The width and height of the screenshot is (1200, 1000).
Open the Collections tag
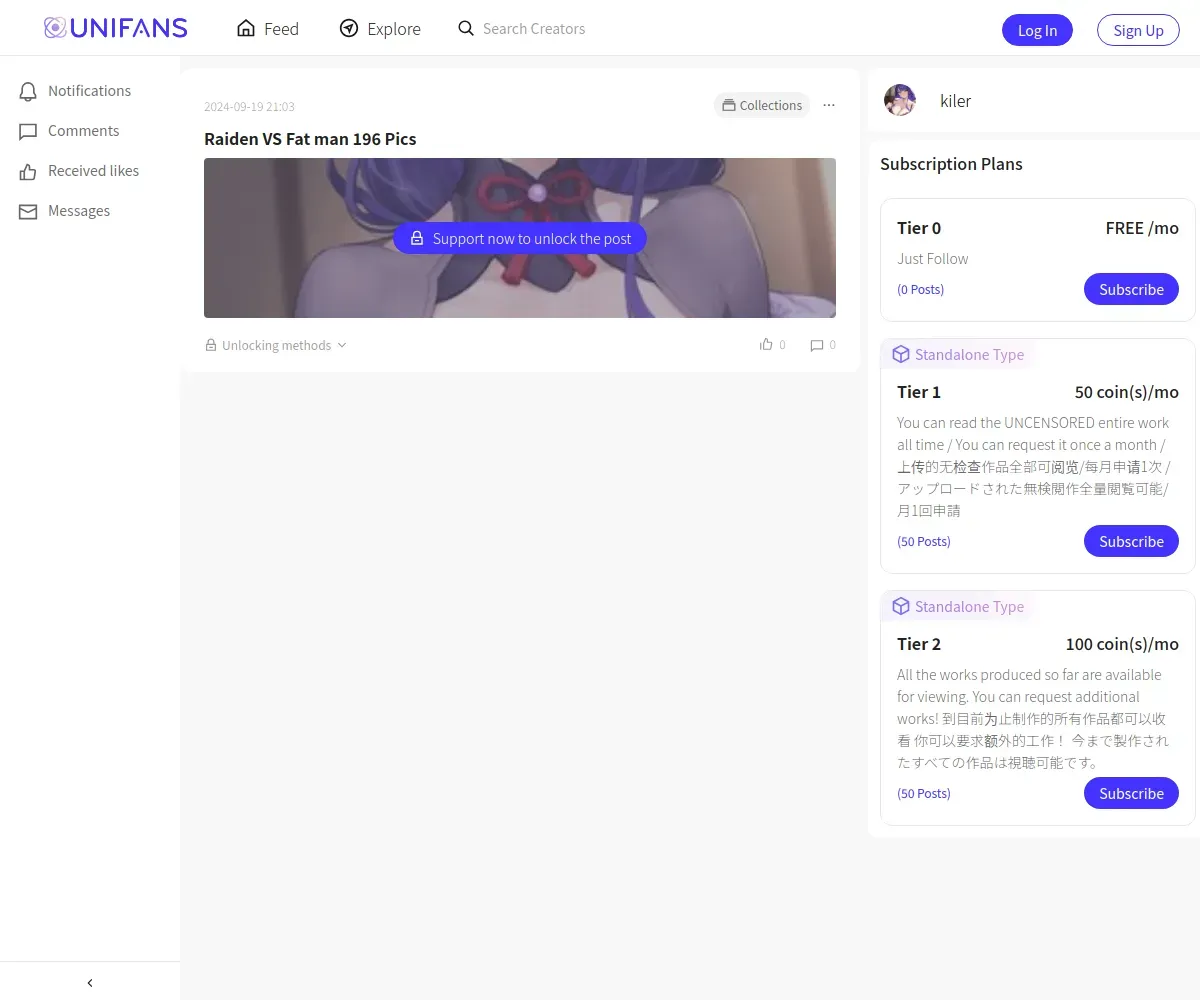762,105
